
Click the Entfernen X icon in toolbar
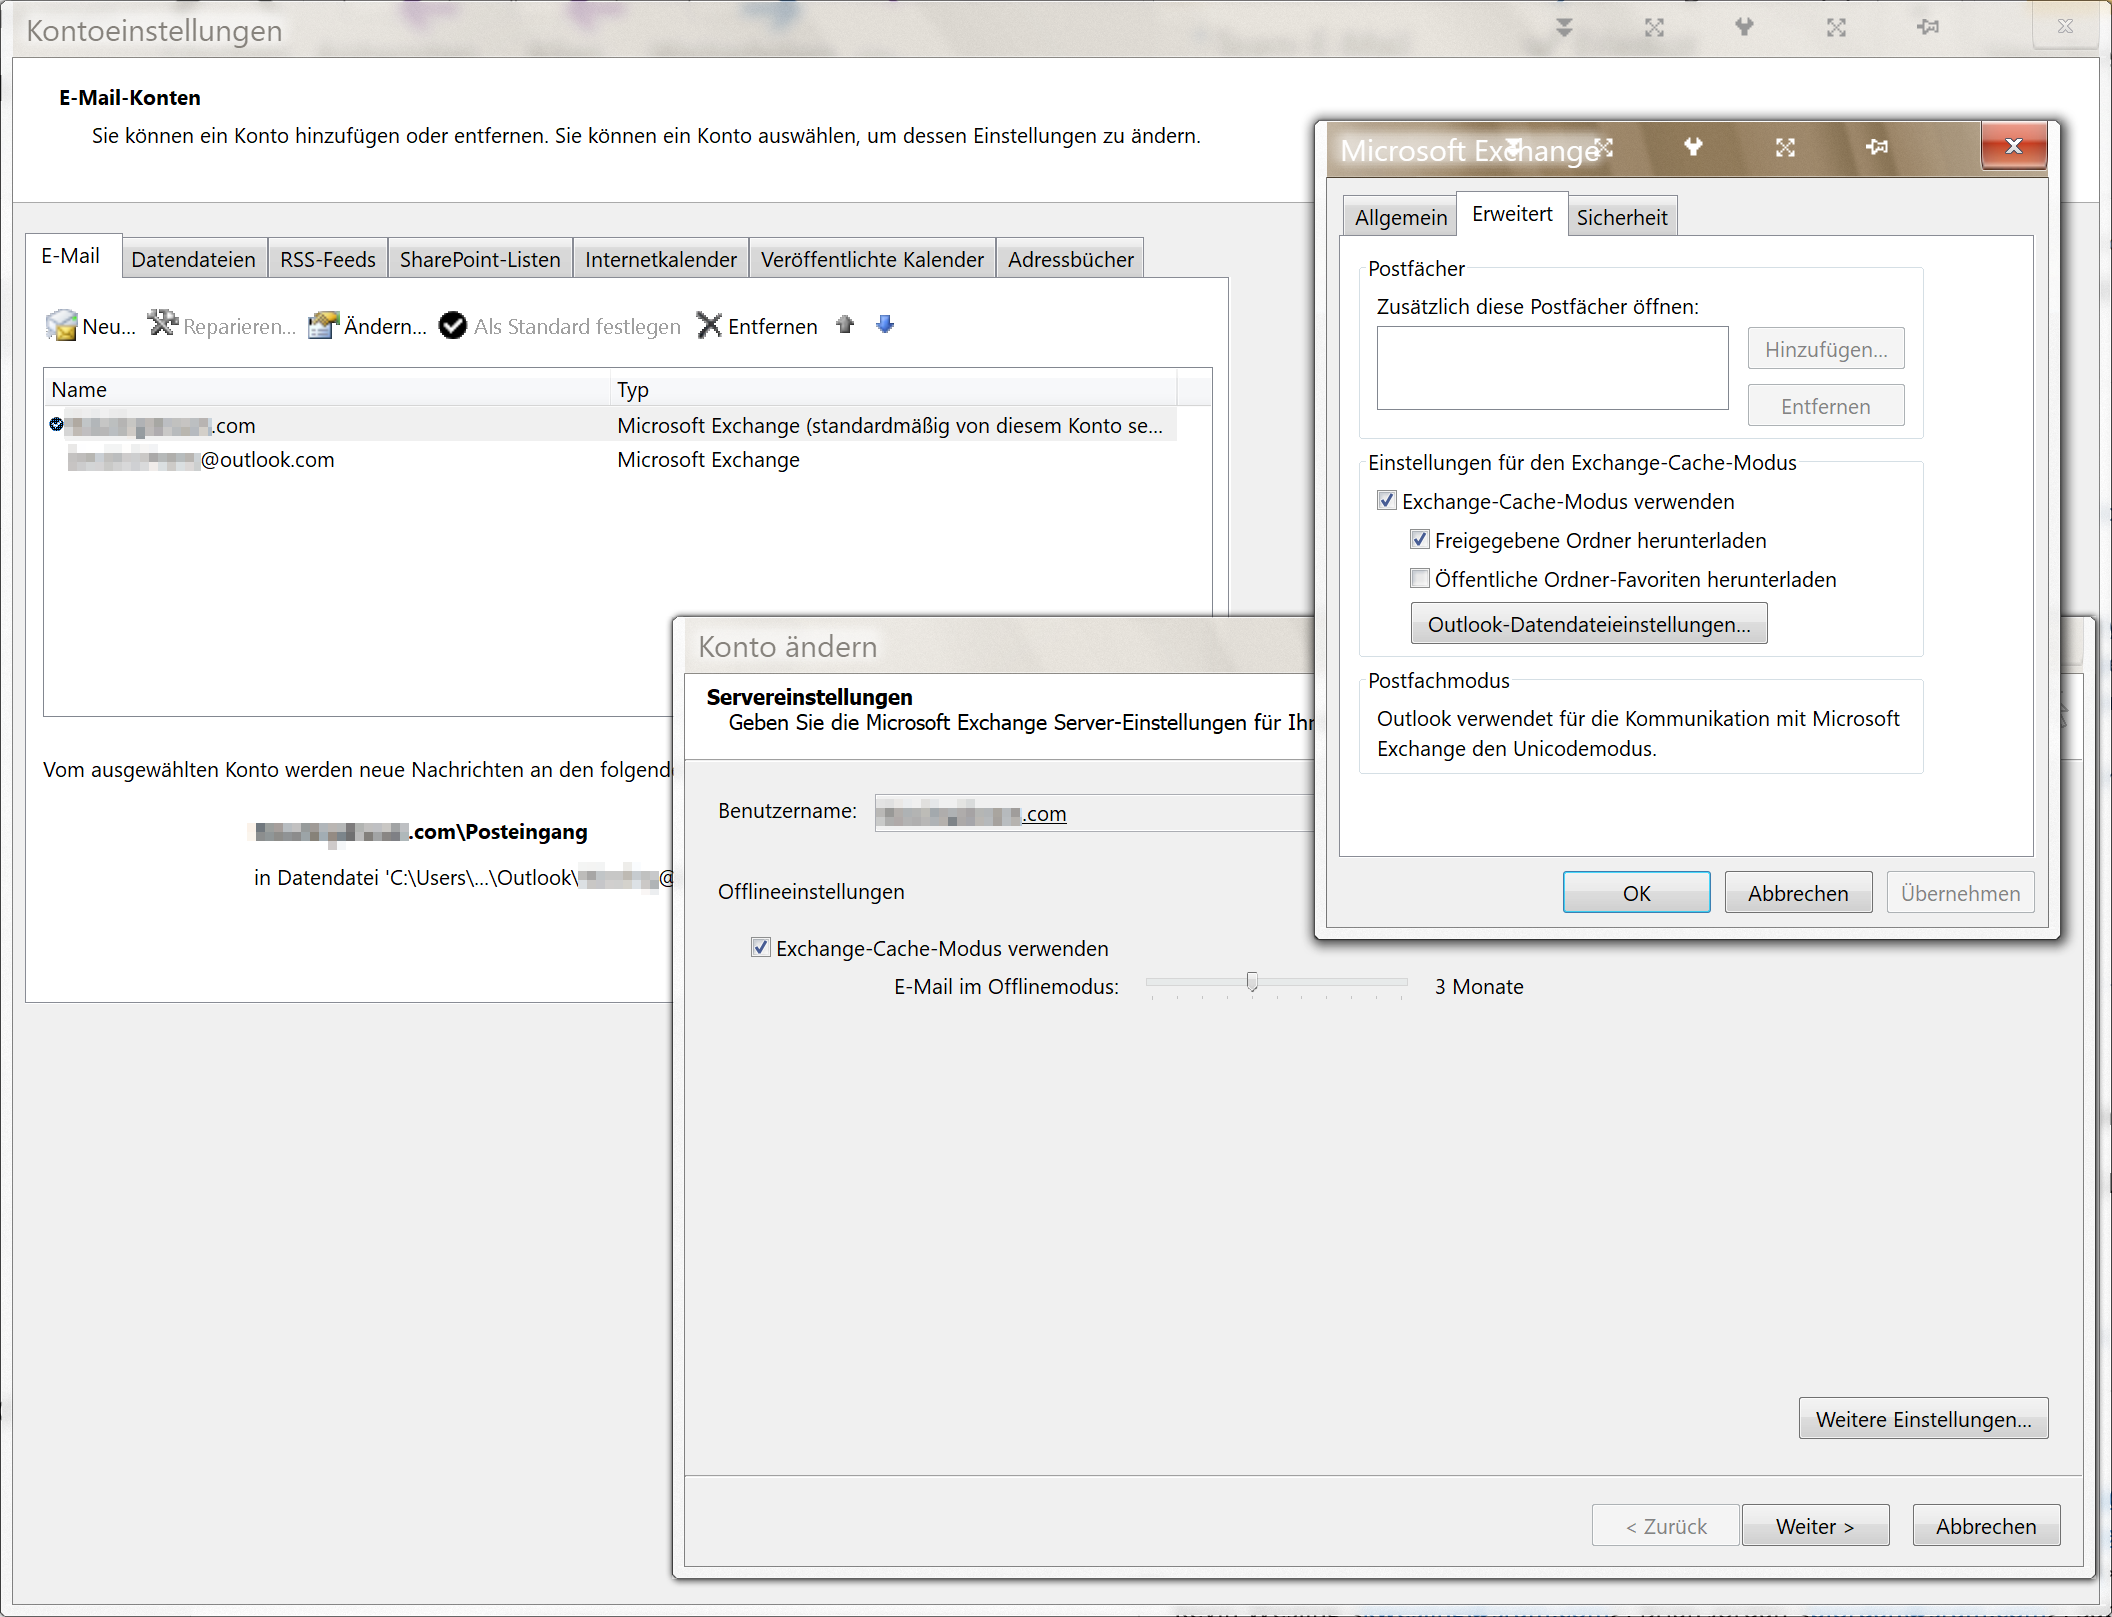point(709,325)
